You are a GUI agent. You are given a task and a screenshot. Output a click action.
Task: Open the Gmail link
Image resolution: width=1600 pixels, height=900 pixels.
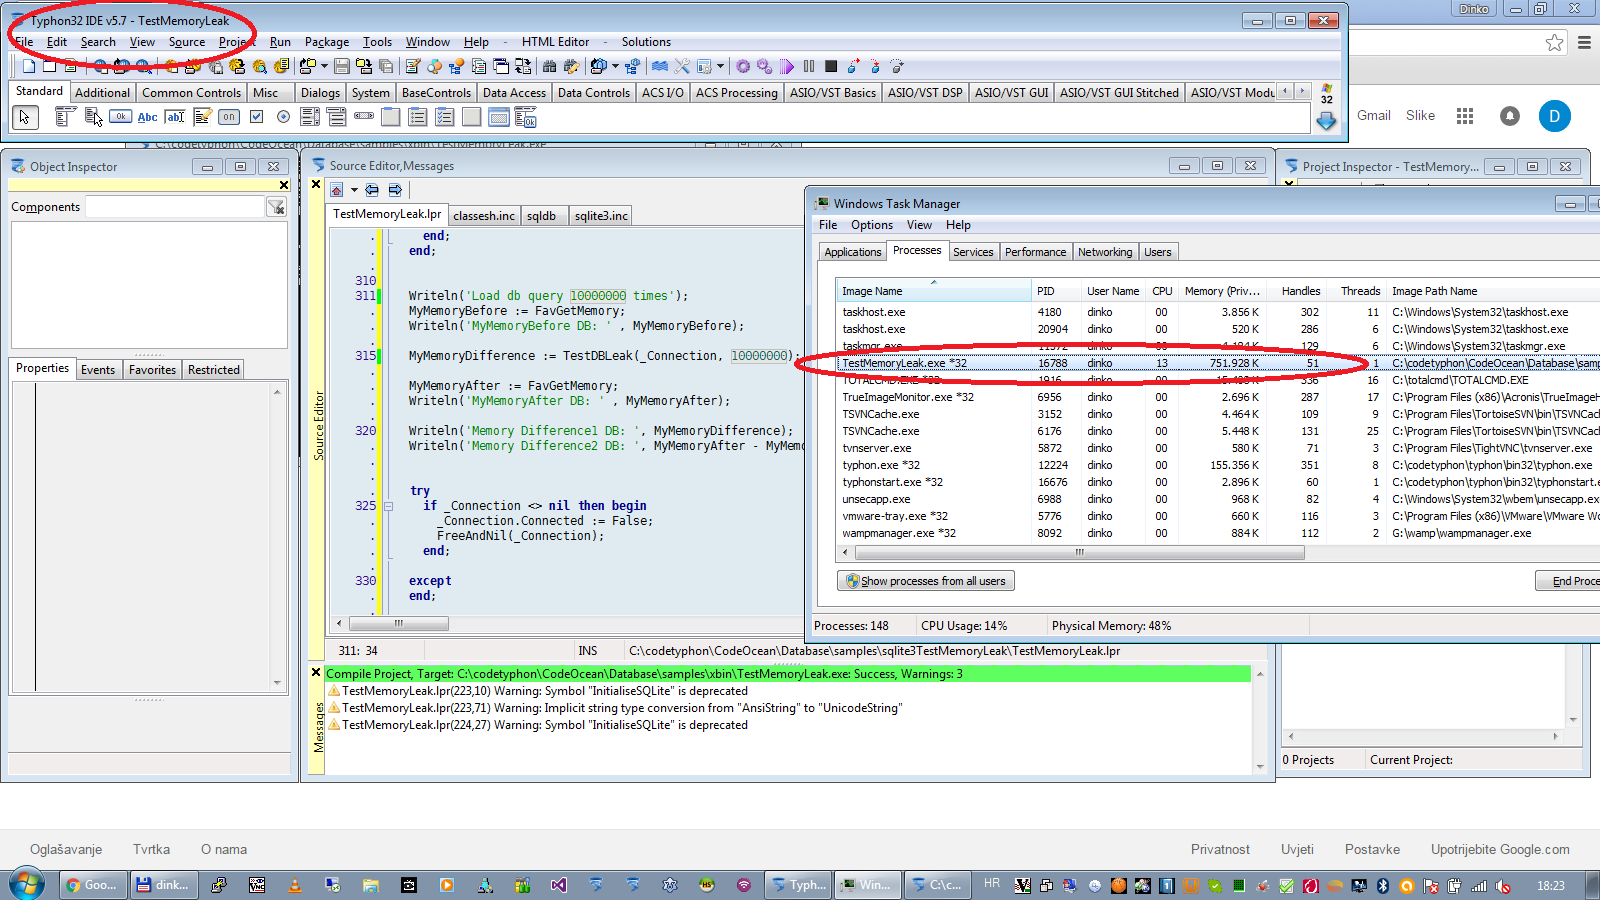click(x=1374, y=115)
